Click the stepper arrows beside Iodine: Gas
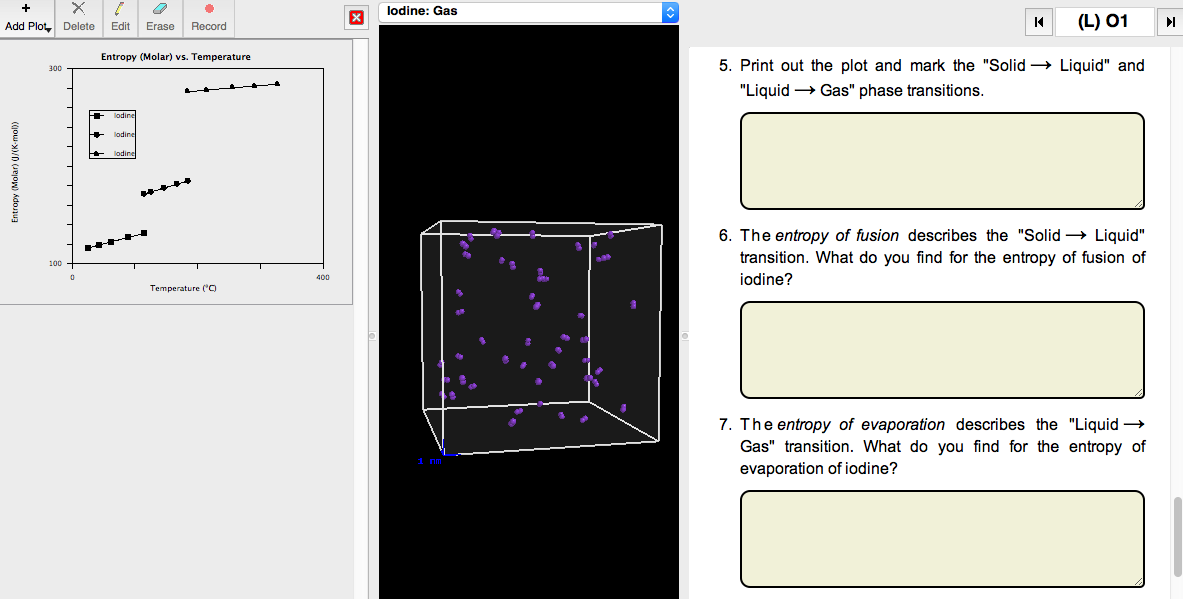 pos(669,11)
